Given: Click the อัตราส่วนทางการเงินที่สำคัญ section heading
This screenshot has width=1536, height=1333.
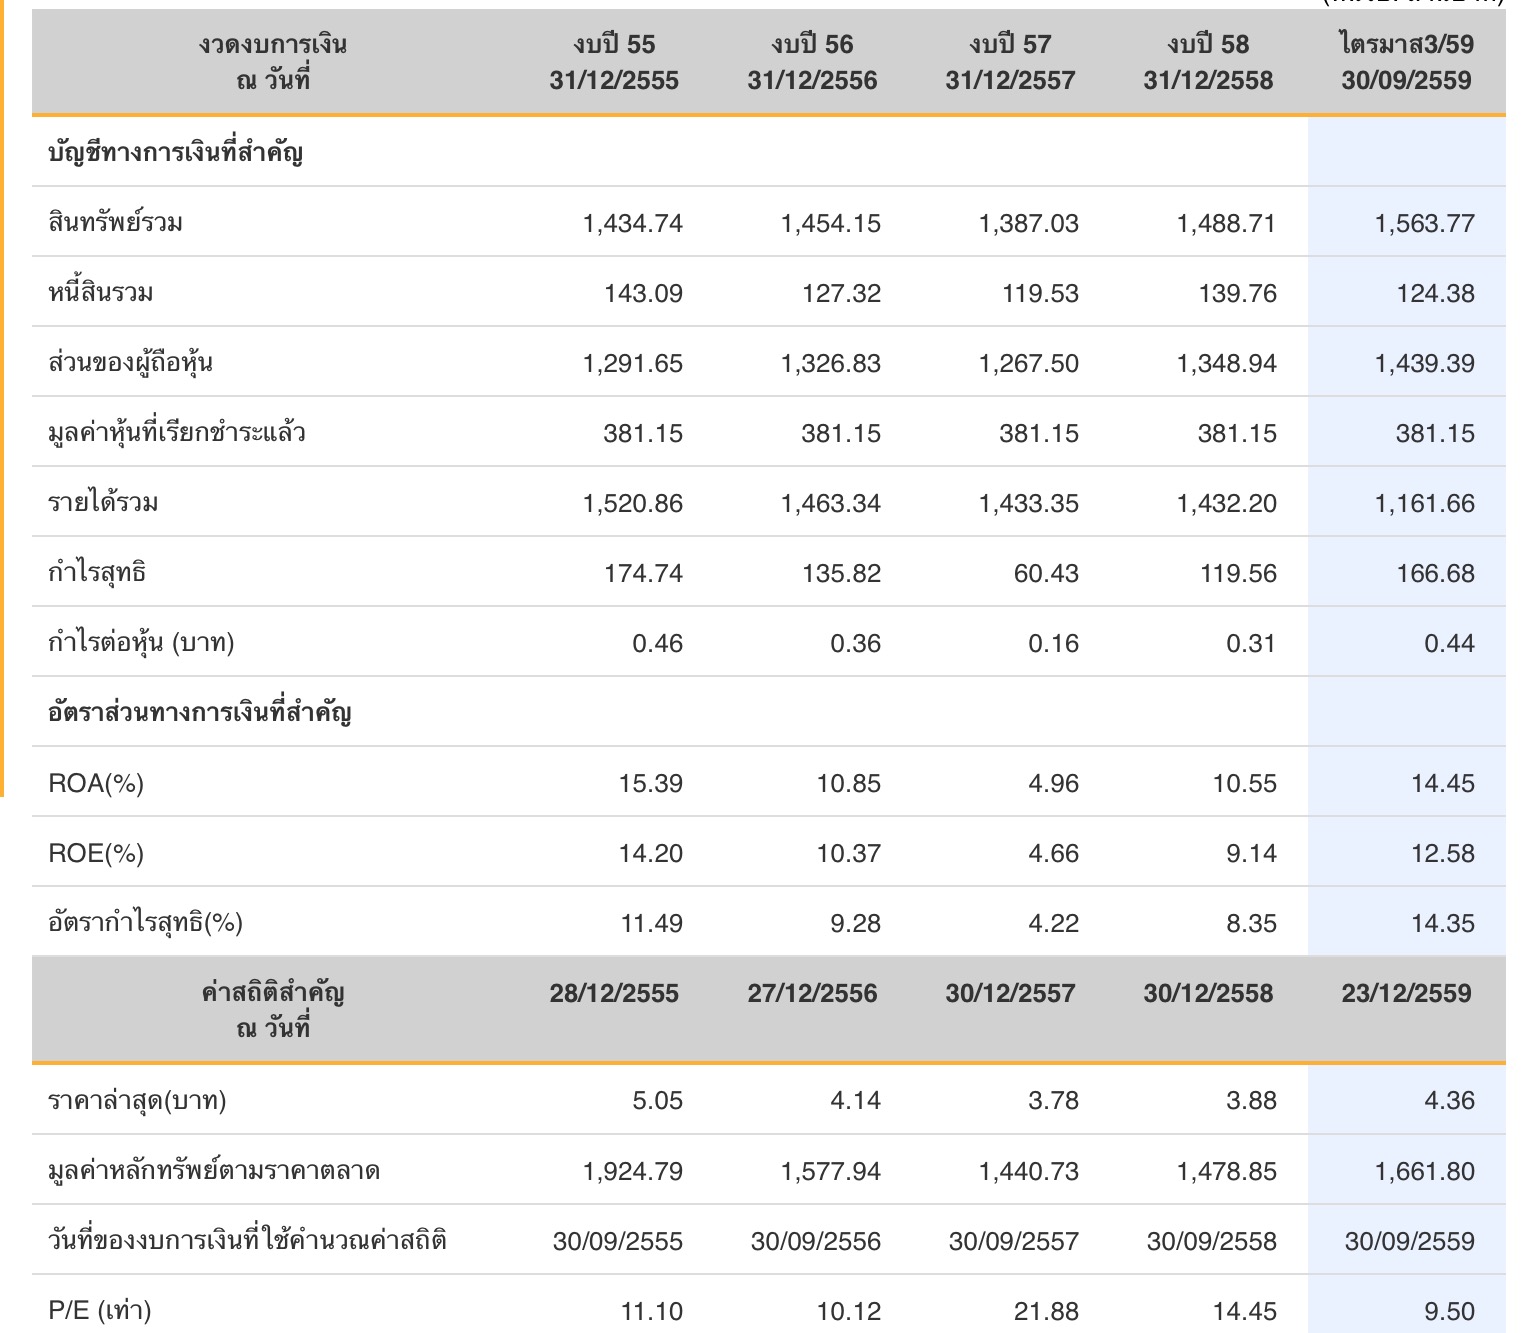Looking at the screenshot, I should pyautogui.click(x=200, y=712).
